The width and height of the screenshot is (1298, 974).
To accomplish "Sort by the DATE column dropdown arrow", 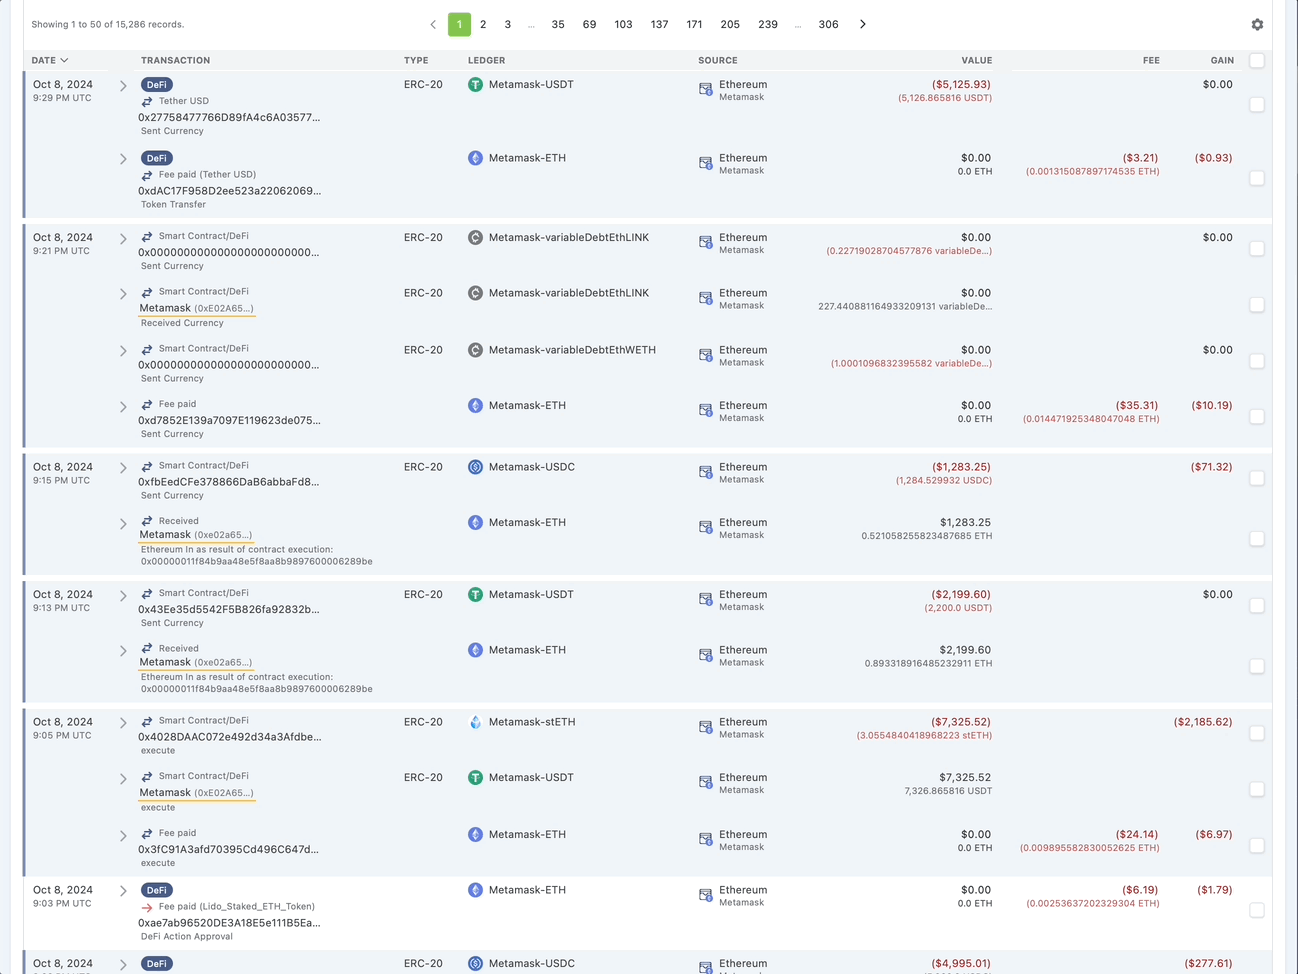I will (64, 61).
